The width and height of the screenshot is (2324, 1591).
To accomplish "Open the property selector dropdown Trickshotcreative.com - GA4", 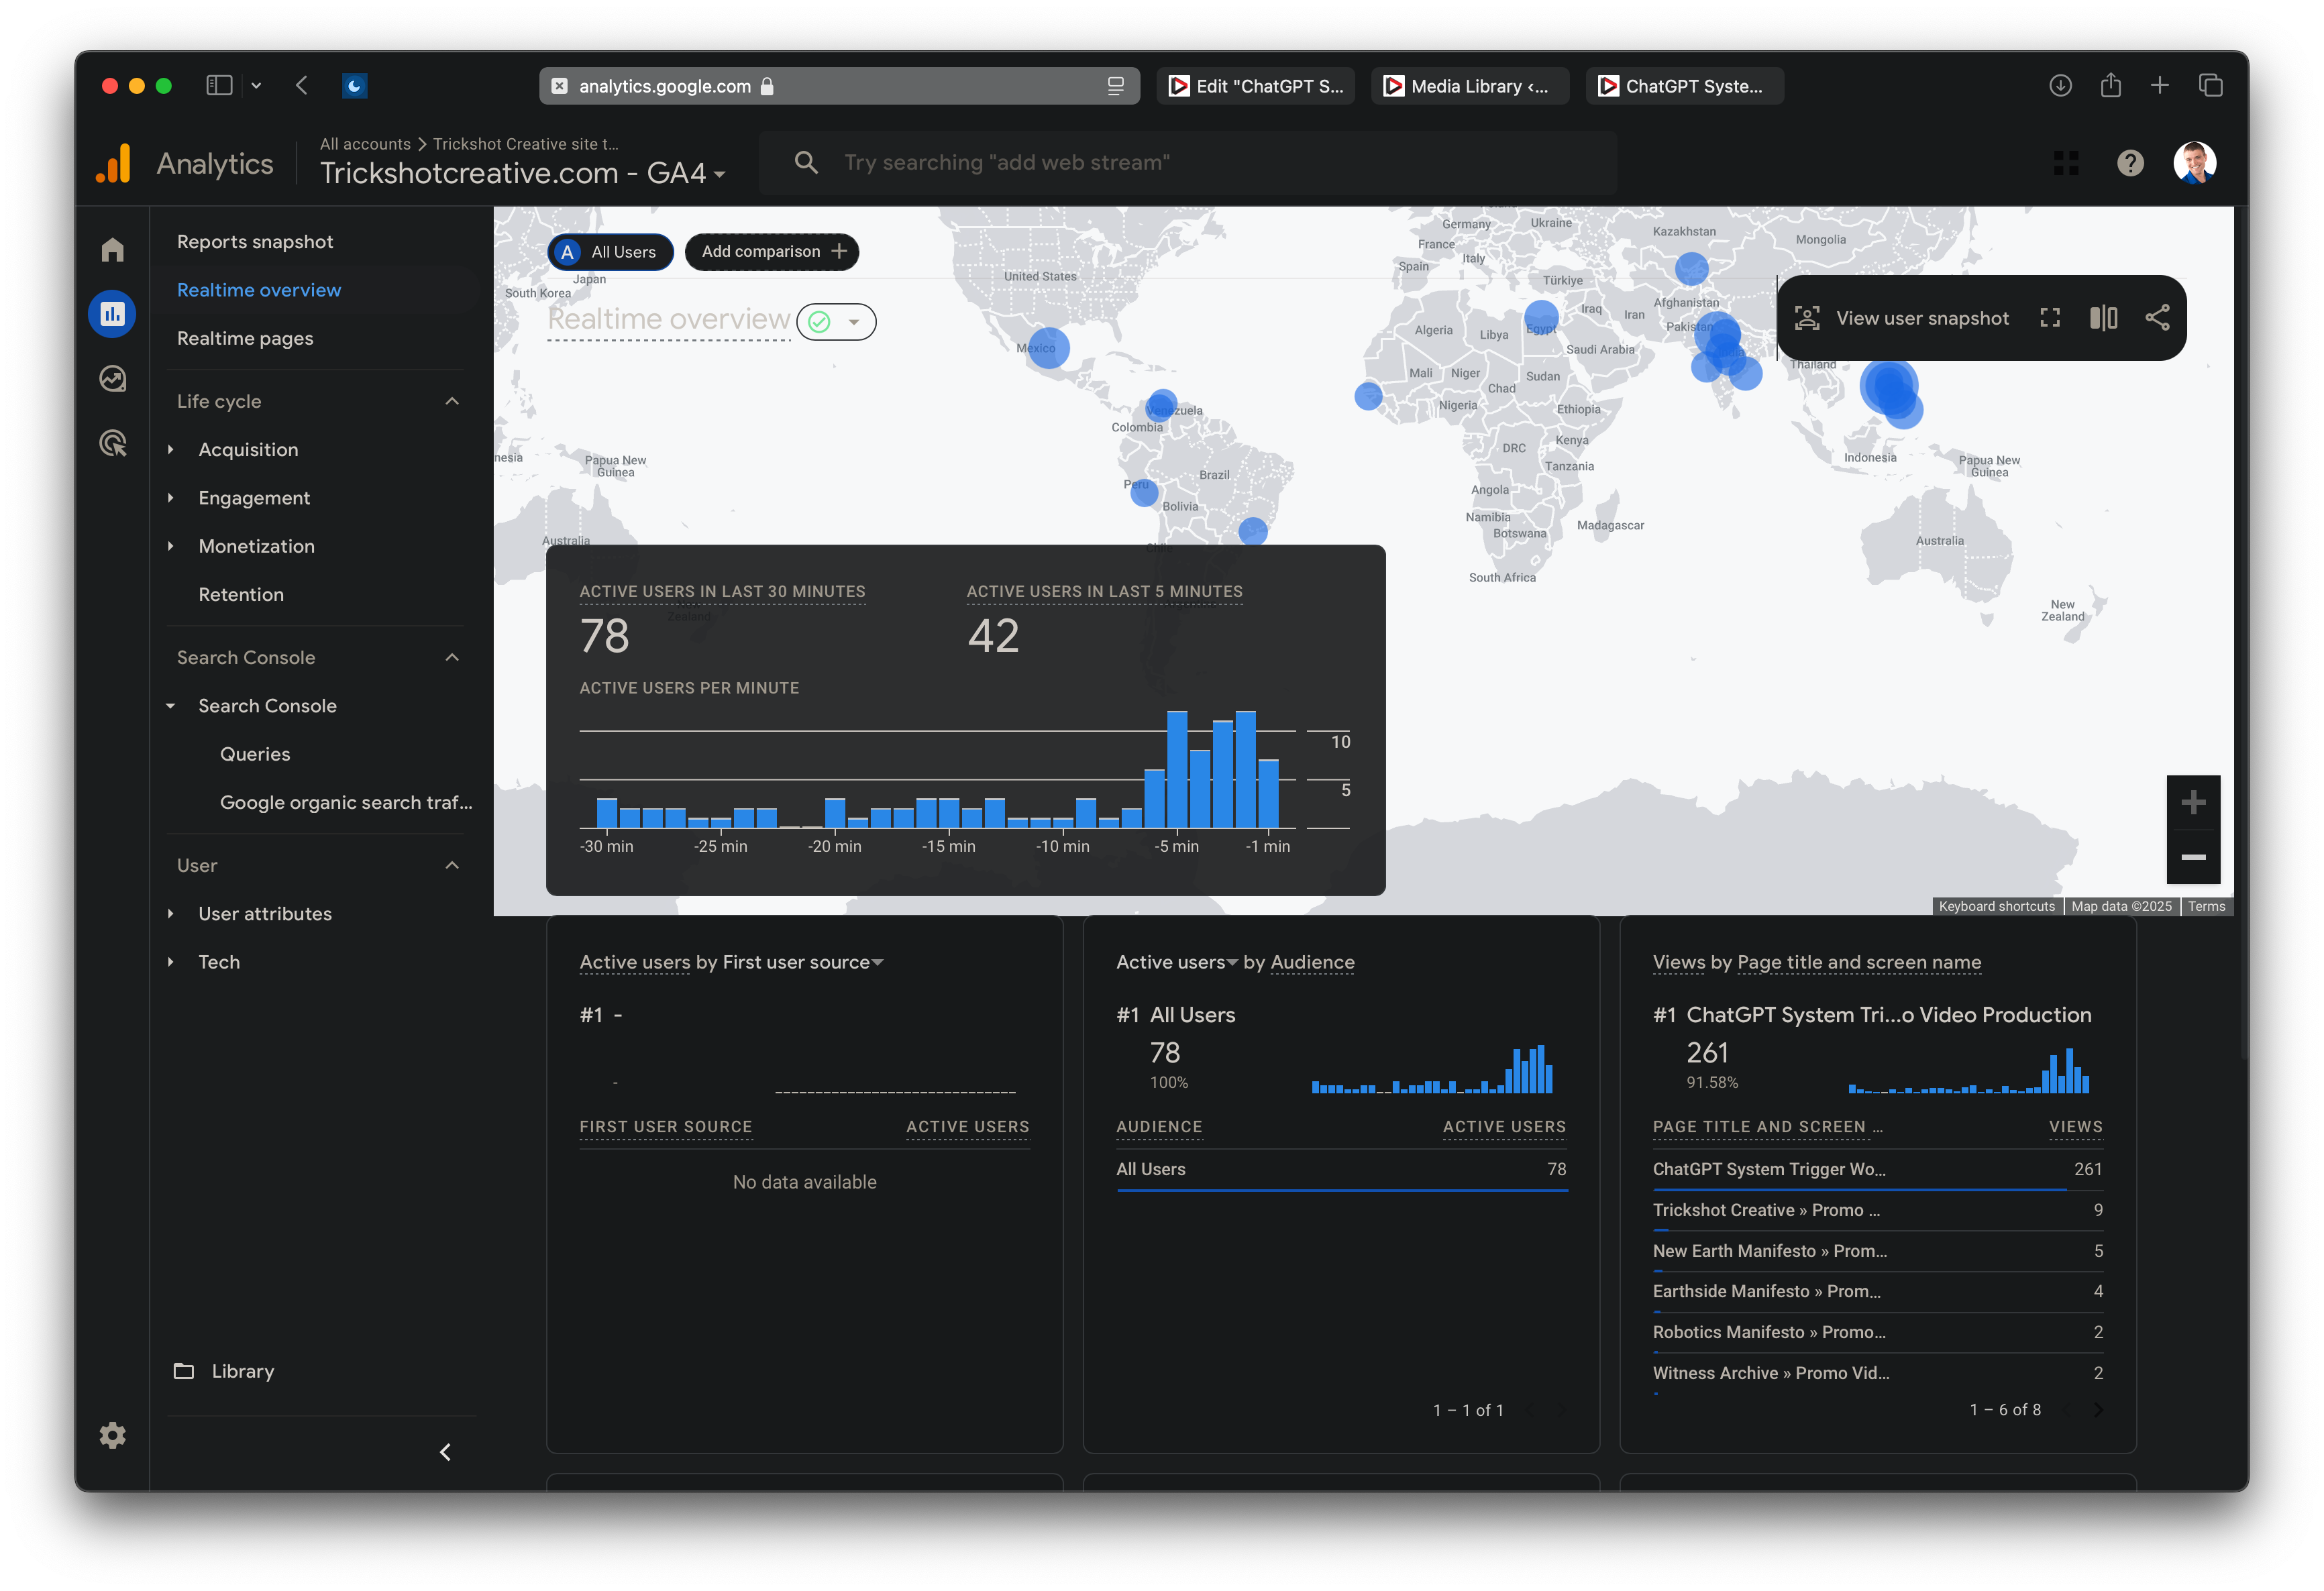I will 522,173.
